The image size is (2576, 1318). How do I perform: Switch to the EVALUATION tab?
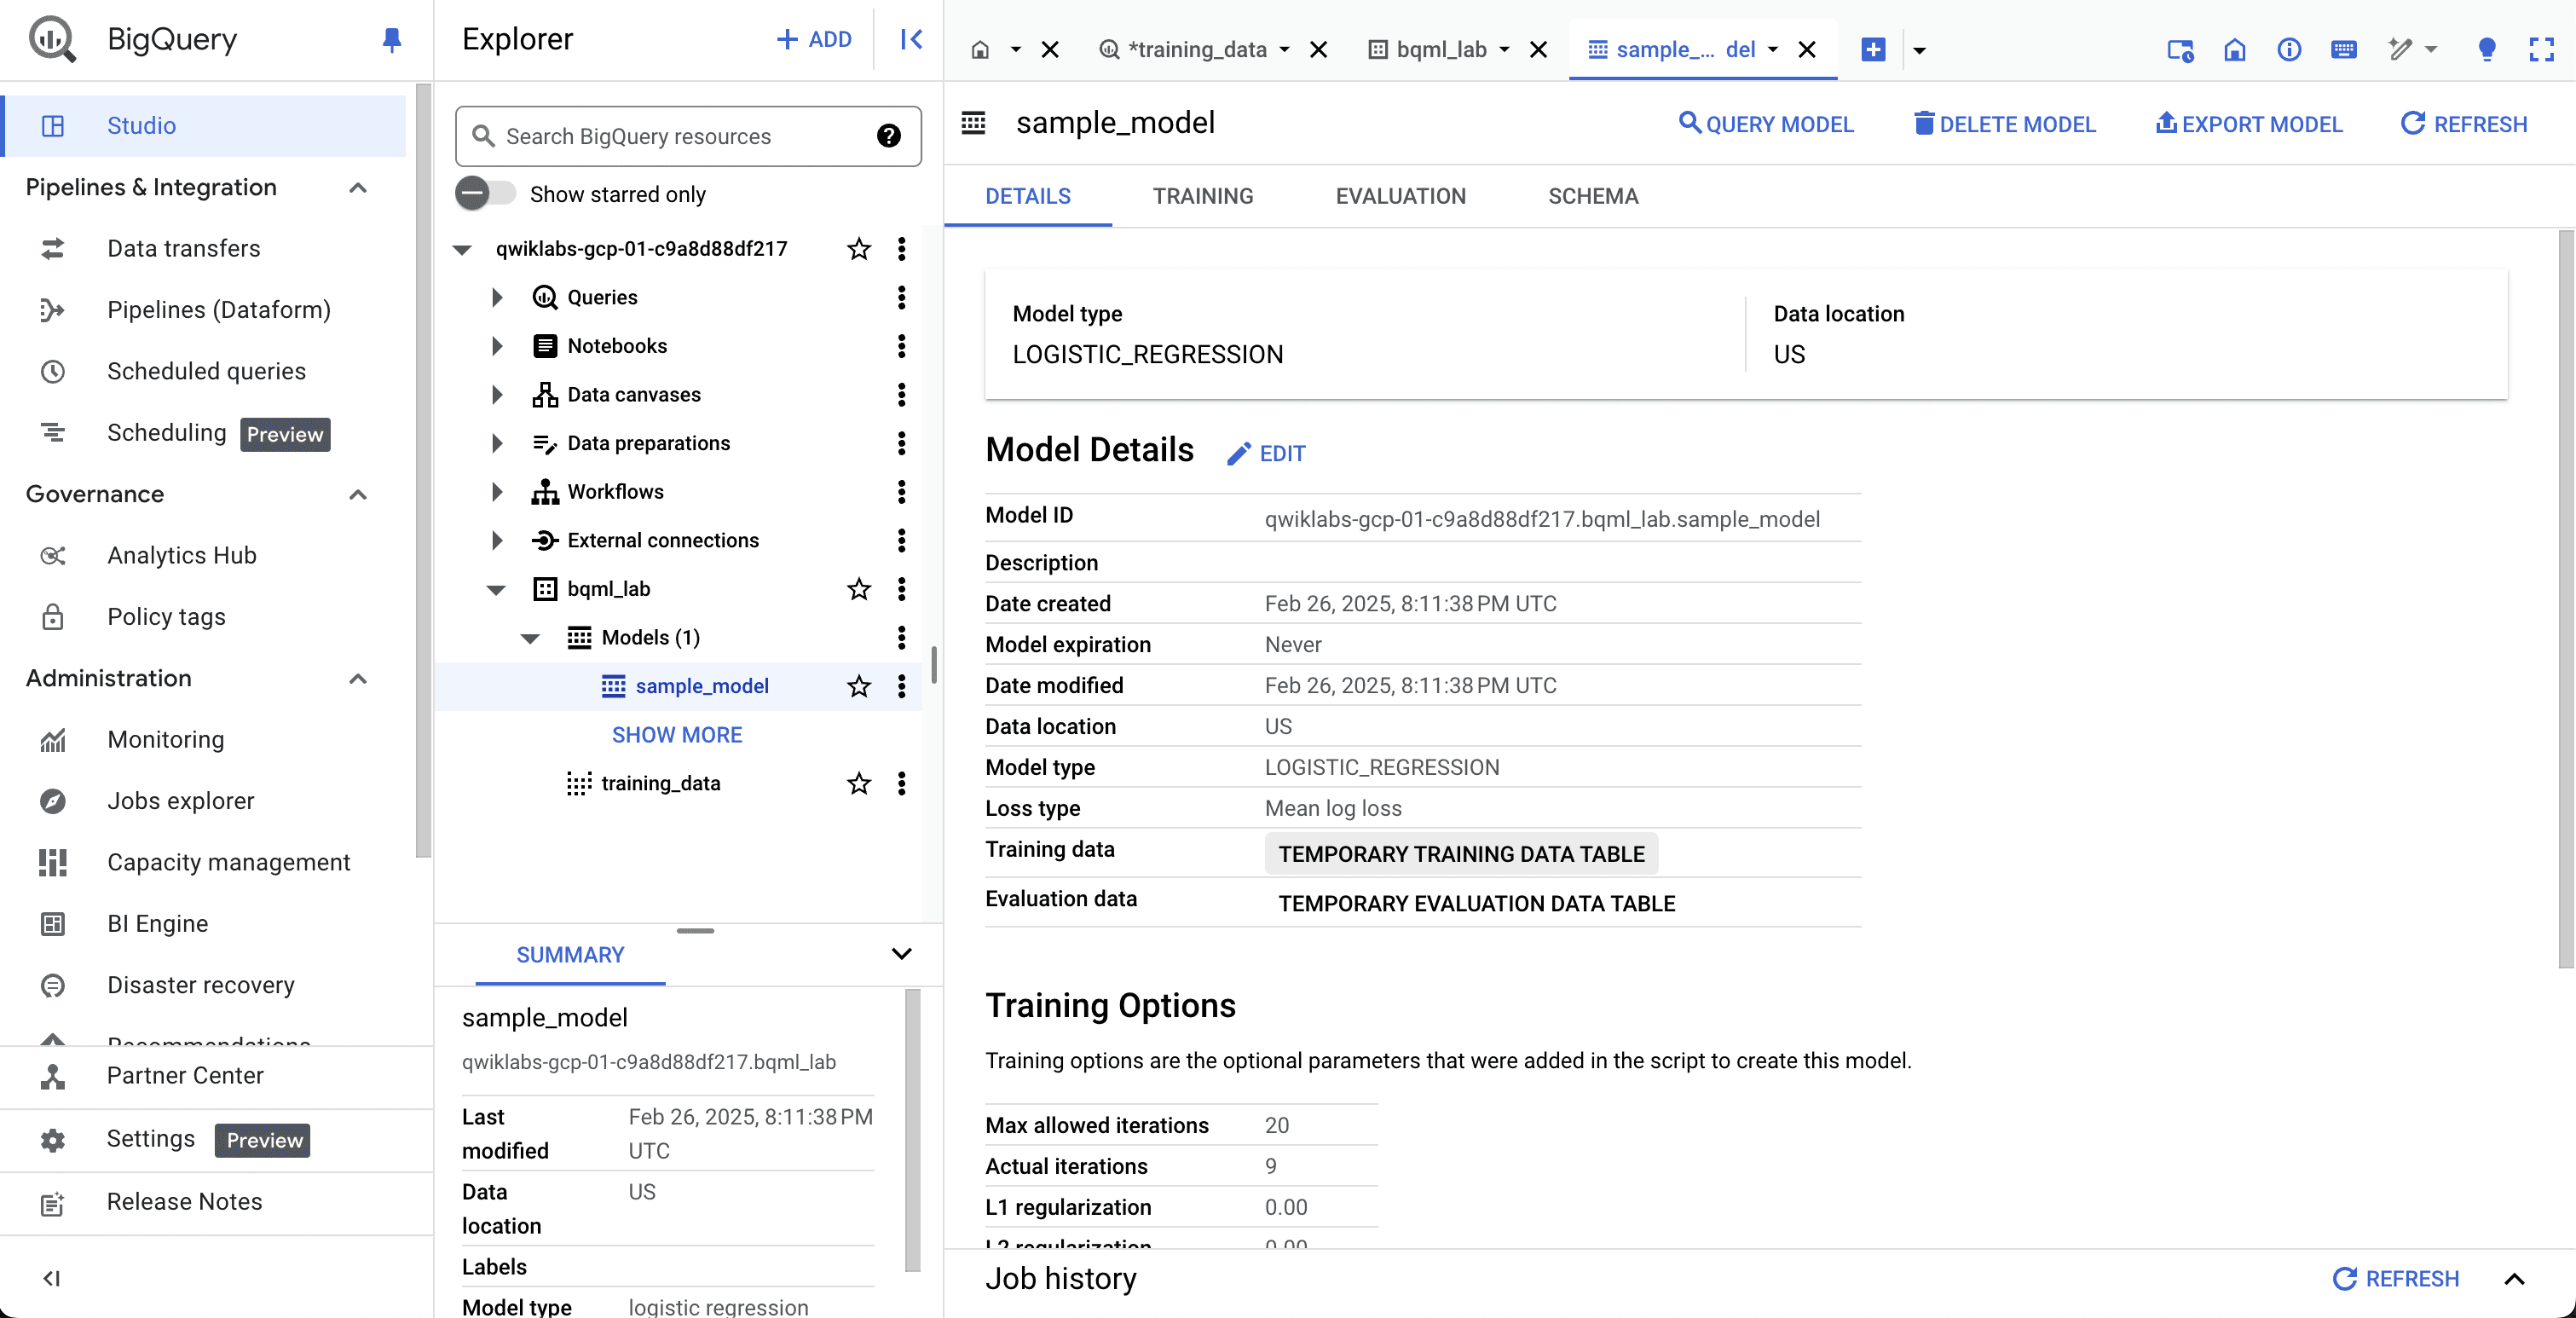[x=1400, y=196]
